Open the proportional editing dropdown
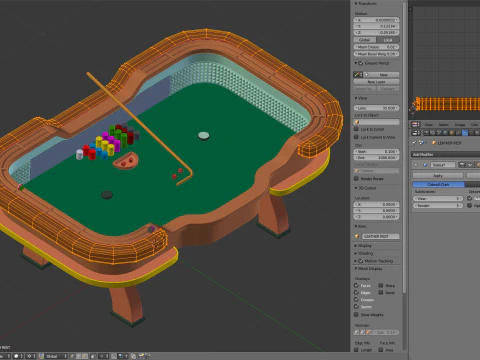Image resolution: width=480 pixels, height=360 pixels. point(103,356)
